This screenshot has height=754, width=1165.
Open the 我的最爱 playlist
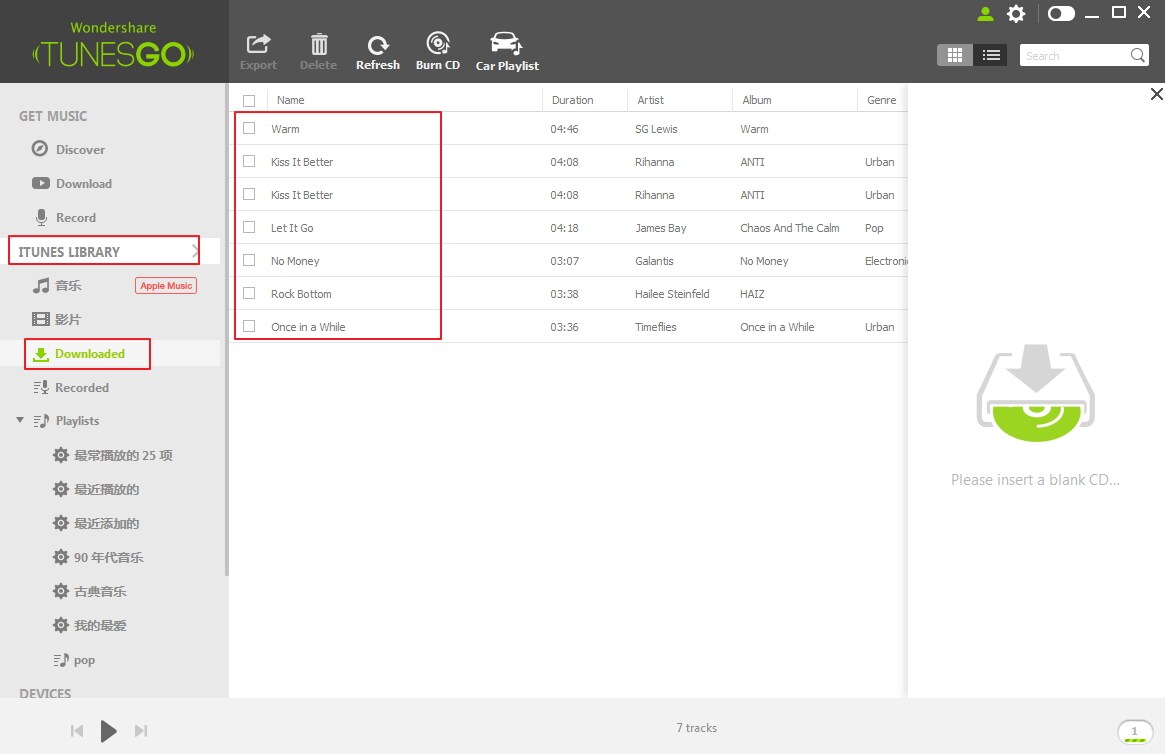coord(89,625)
